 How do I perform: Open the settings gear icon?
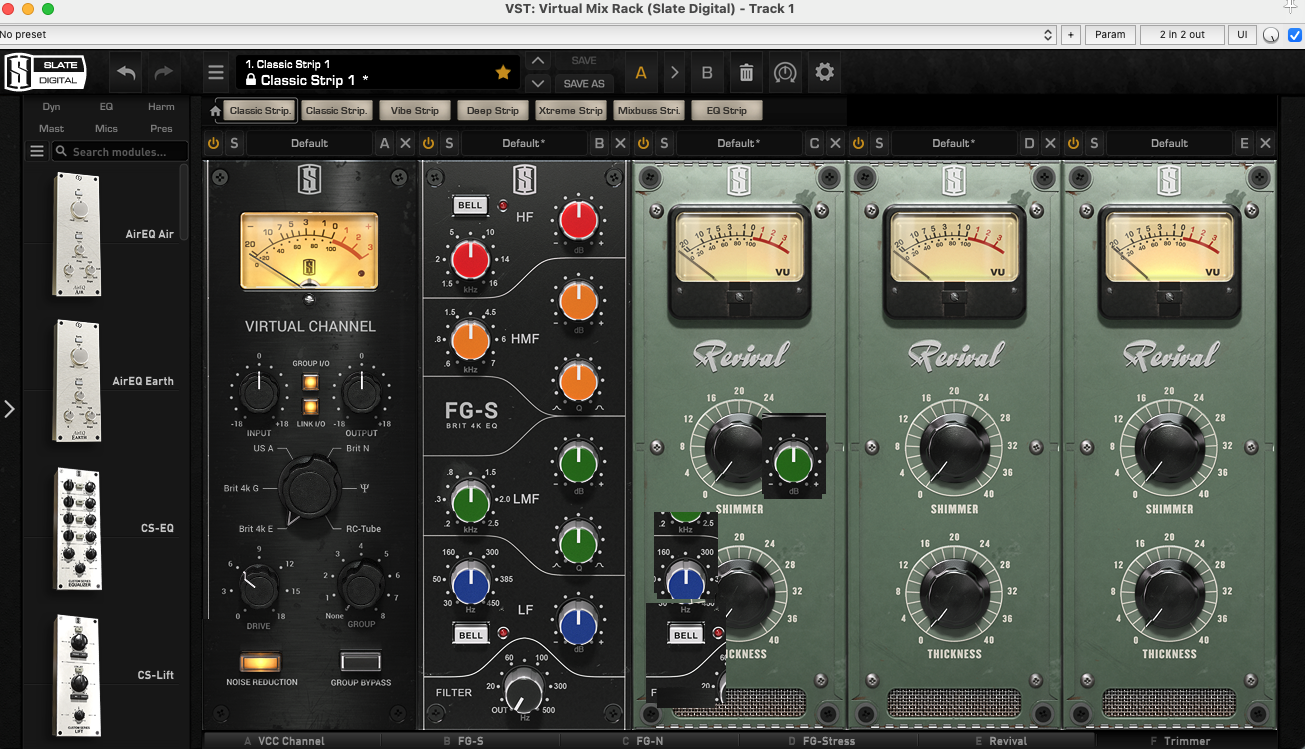[824, 73]
